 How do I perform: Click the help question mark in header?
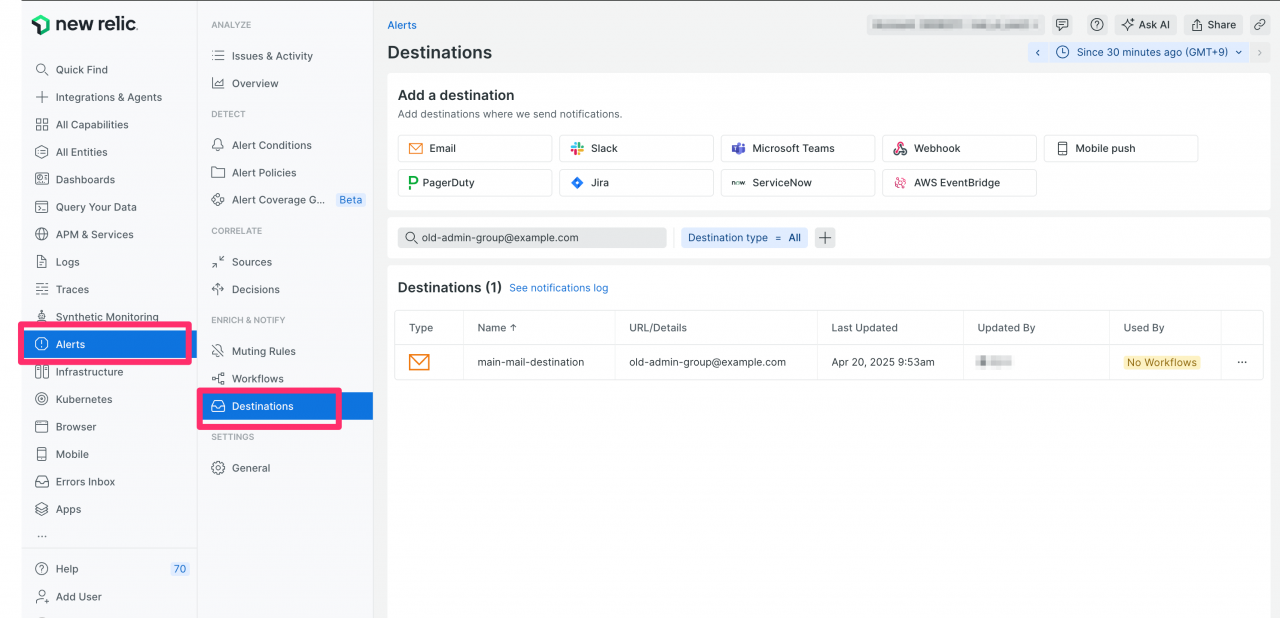1097,25
